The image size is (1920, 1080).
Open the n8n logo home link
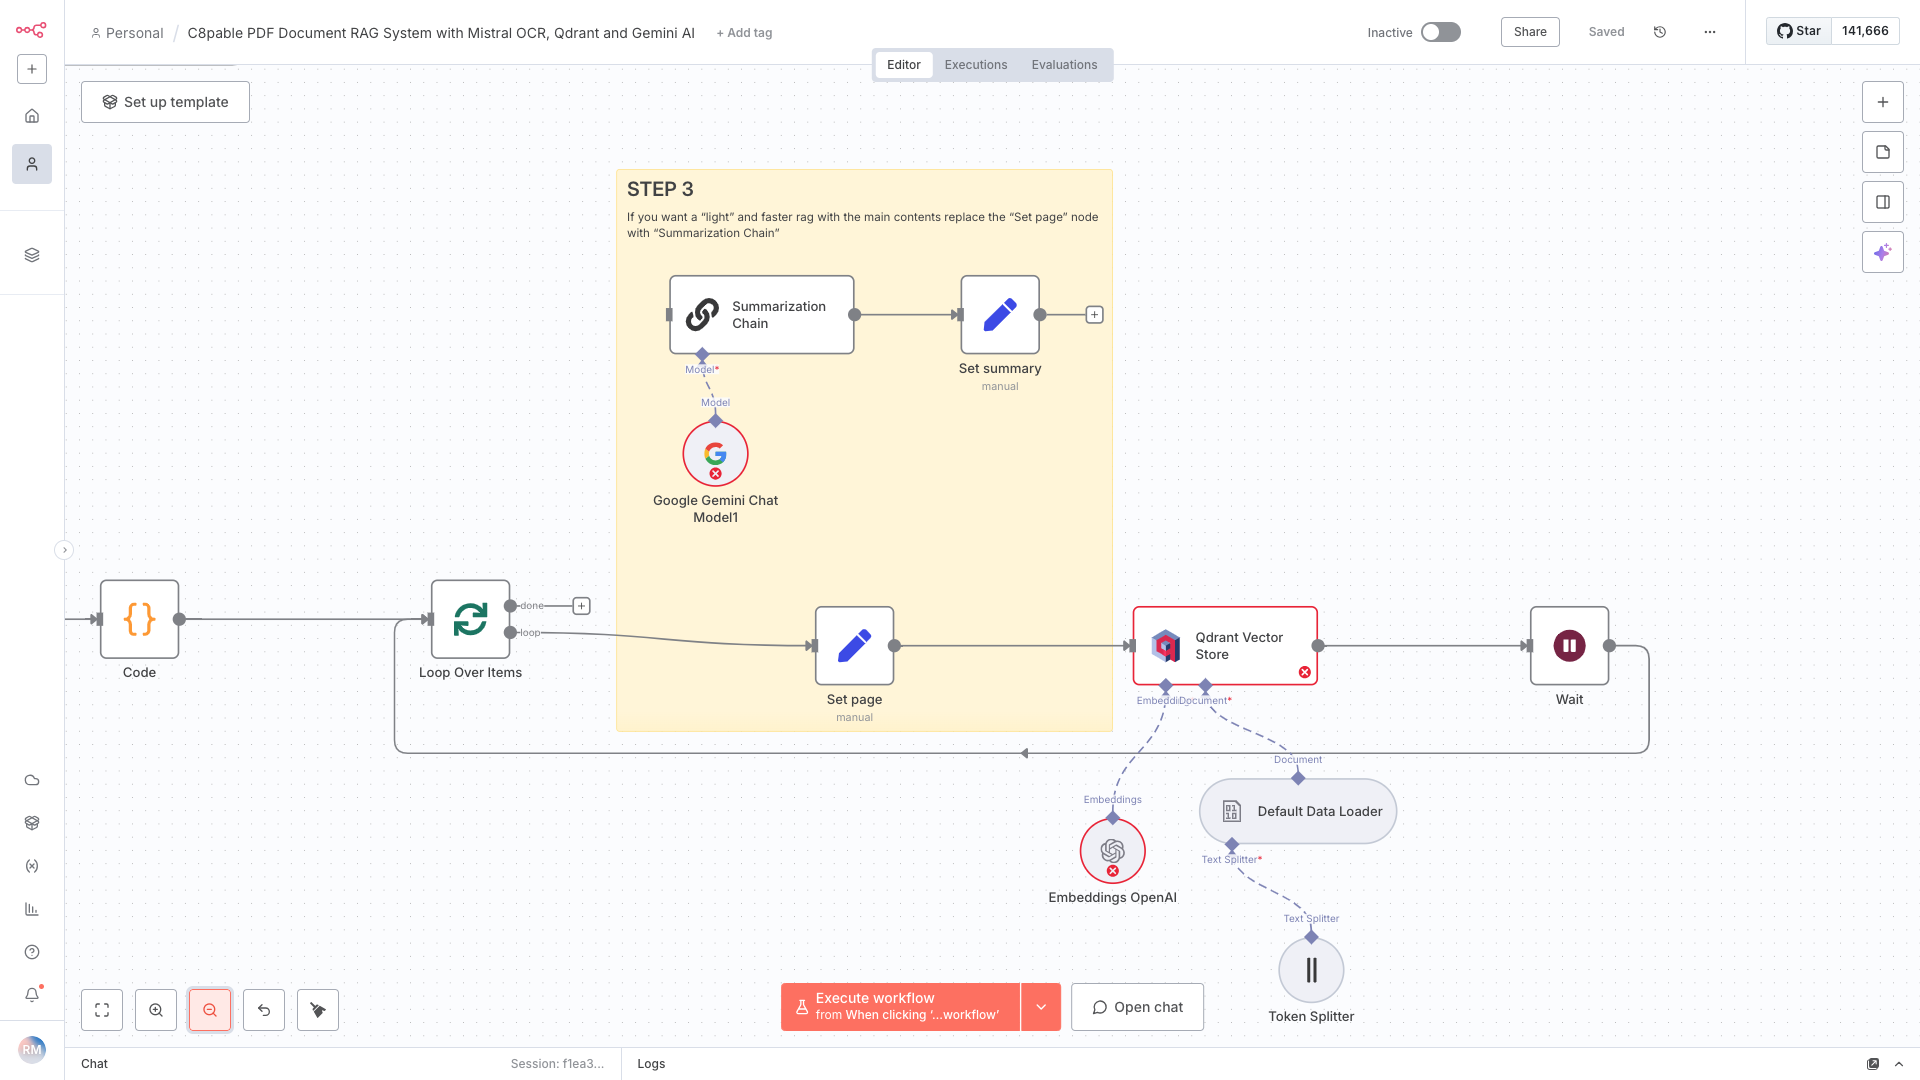pos(31,30)
